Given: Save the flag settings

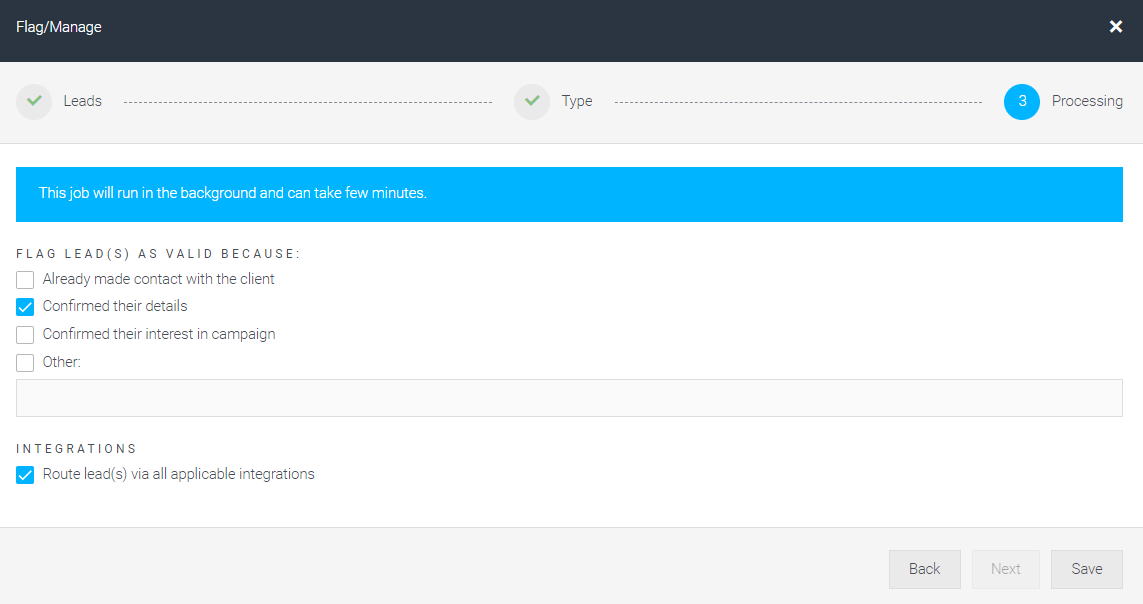Looking at the screenshot, I should [1086, 569].
